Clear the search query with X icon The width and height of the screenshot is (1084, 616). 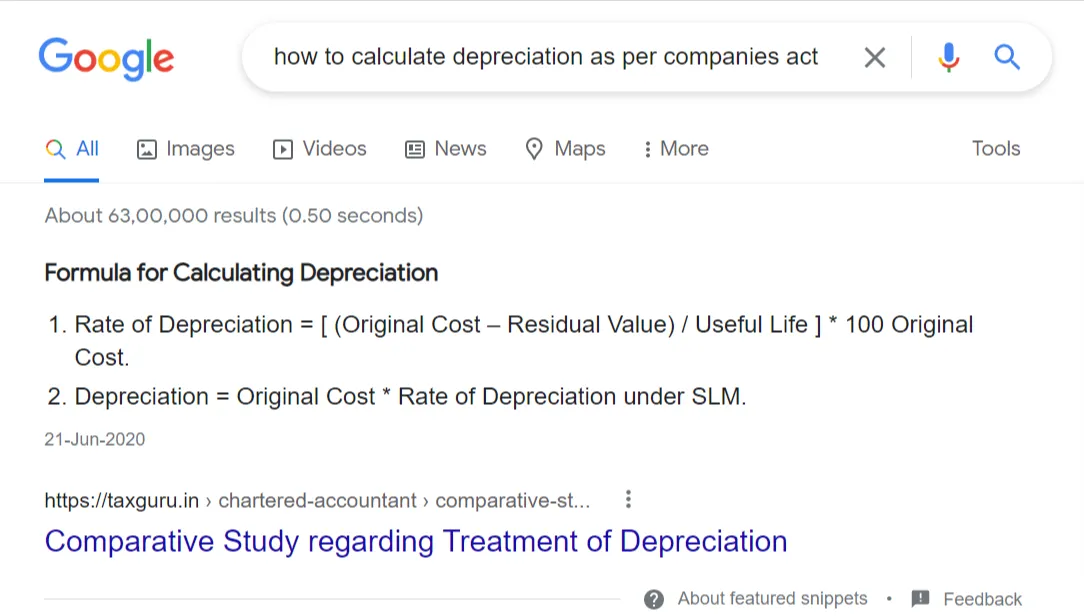pos(875,58)
